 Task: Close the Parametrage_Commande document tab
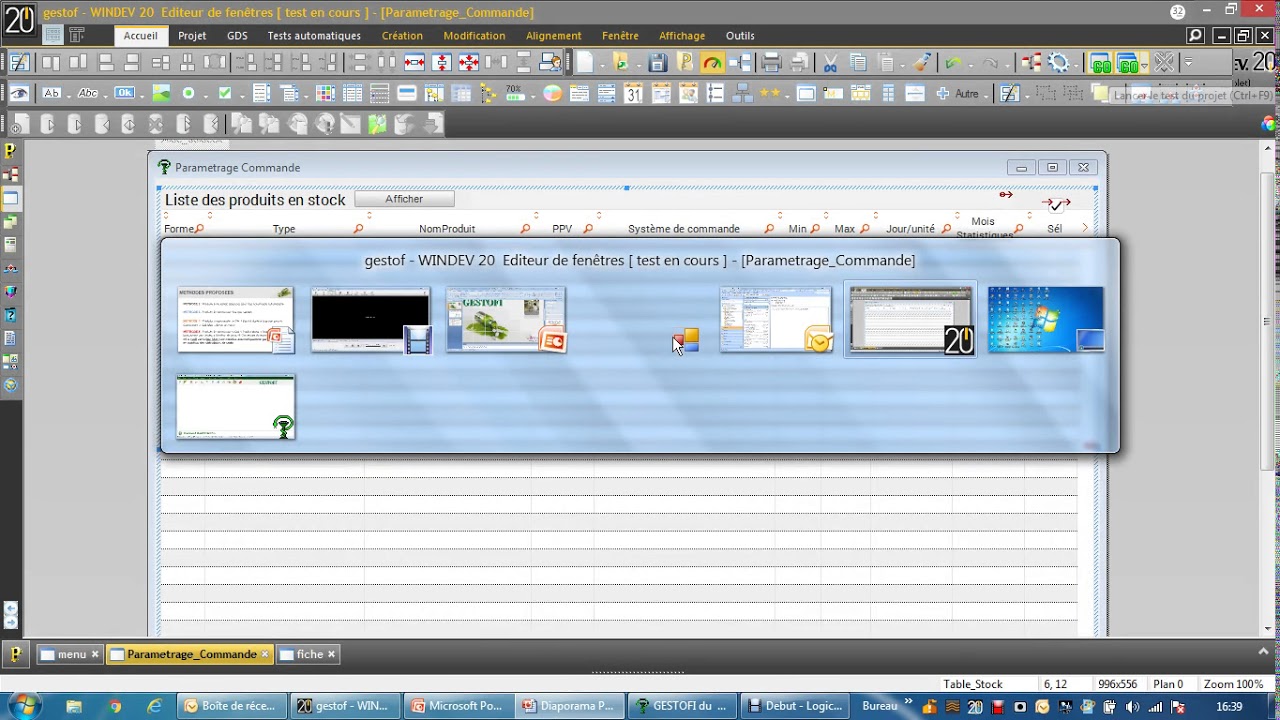click(x=265, y=654)
